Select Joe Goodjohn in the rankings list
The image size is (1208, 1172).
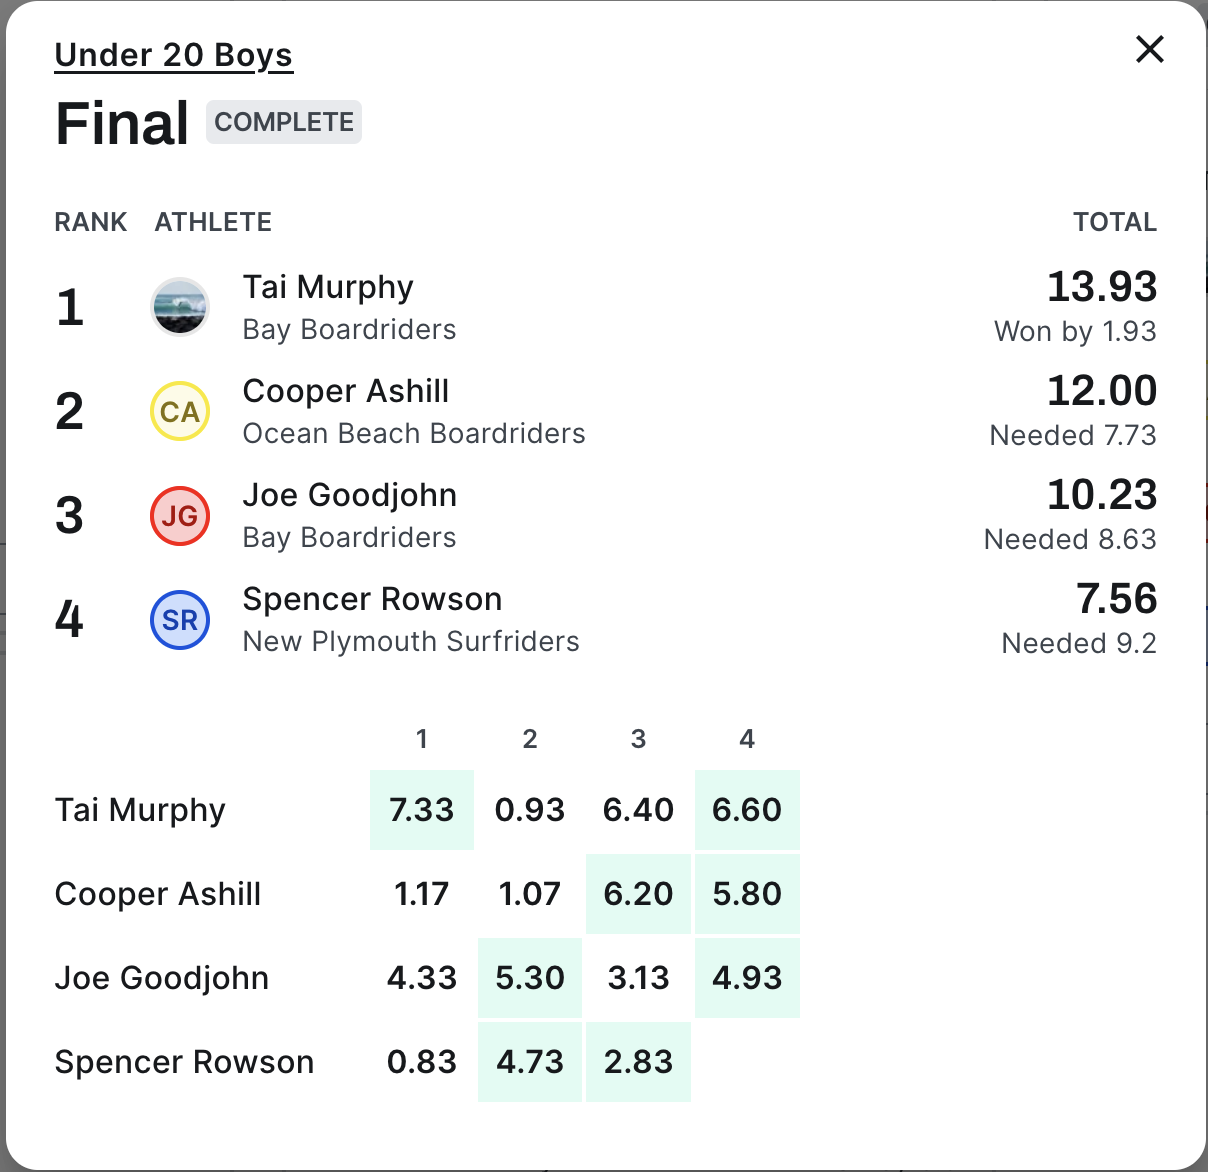pos(350,495)
